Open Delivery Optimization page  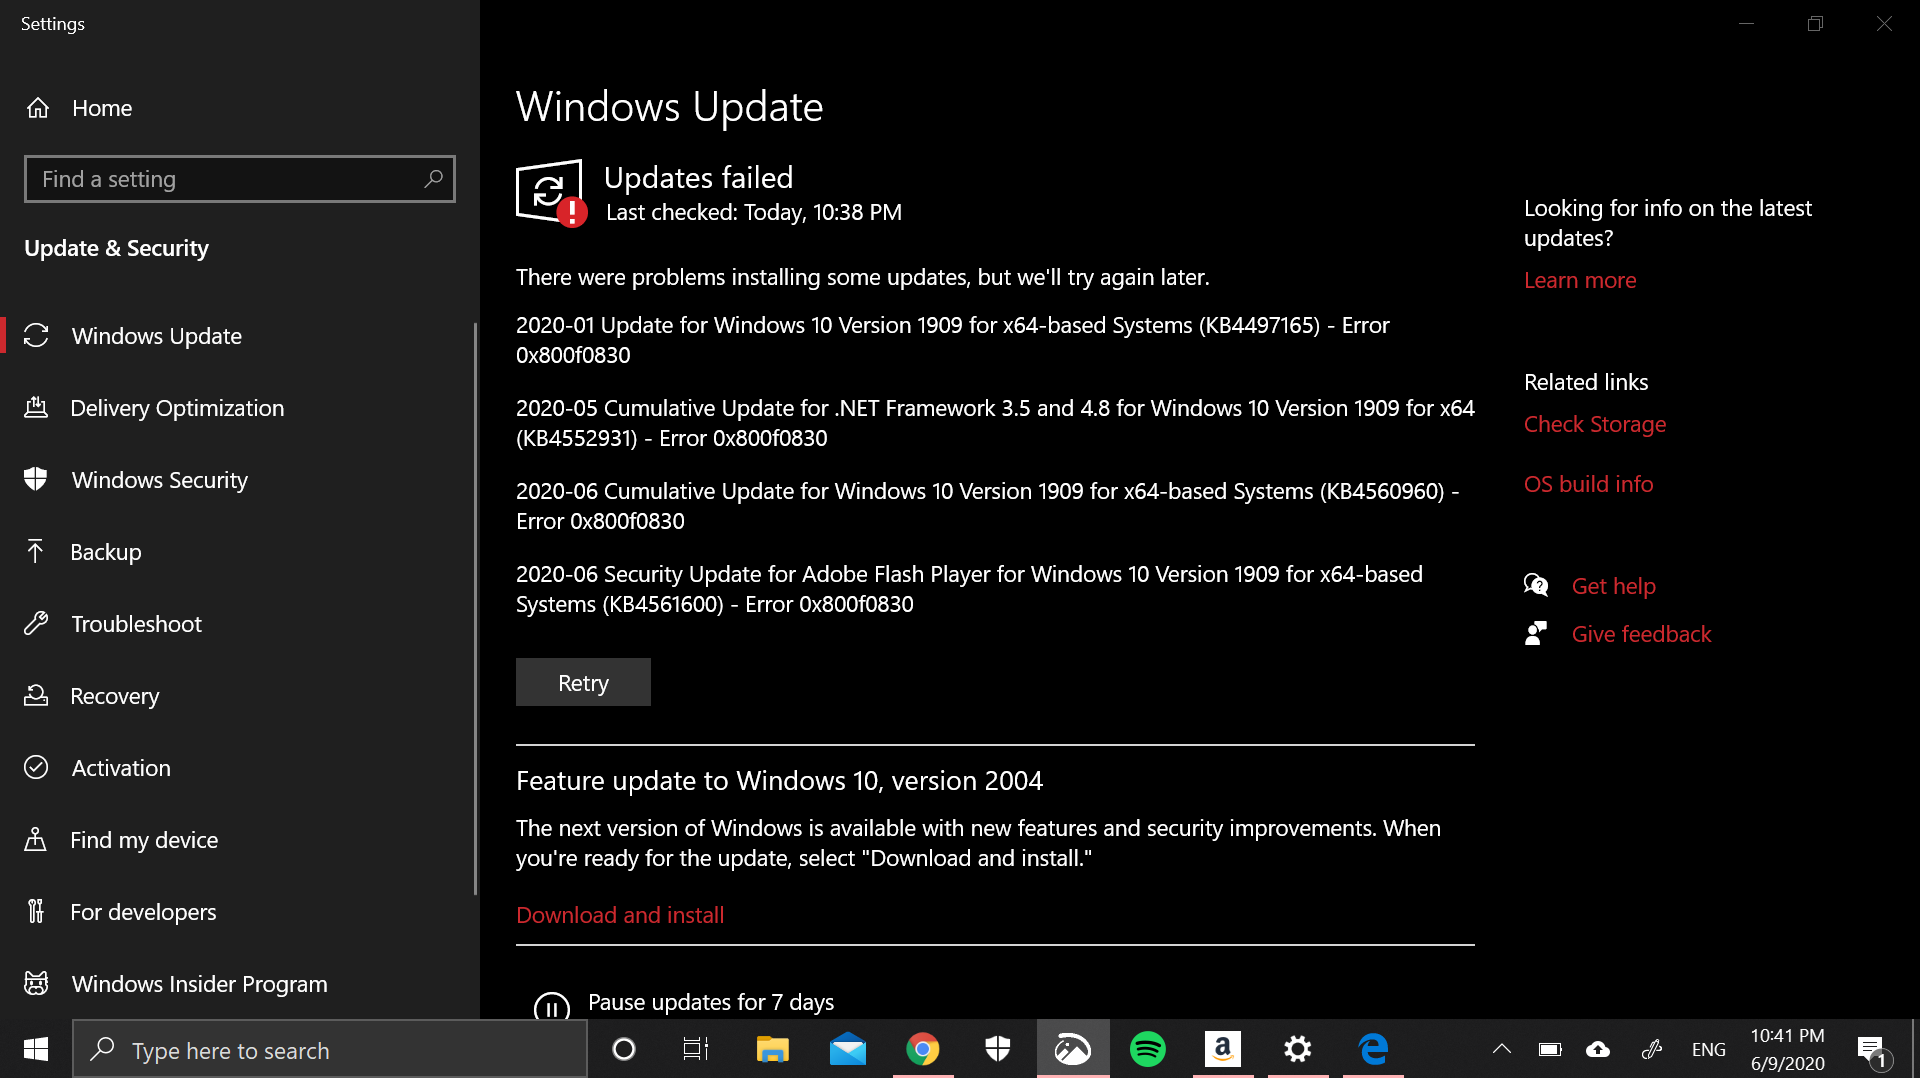[x=240, y=408]
